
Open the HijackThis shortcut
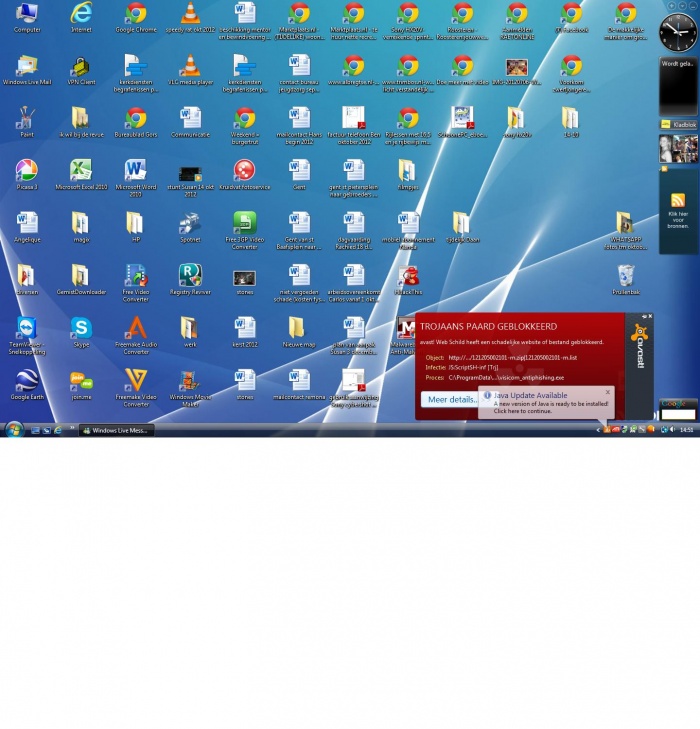pyautogui.click(x=408, y=280)
